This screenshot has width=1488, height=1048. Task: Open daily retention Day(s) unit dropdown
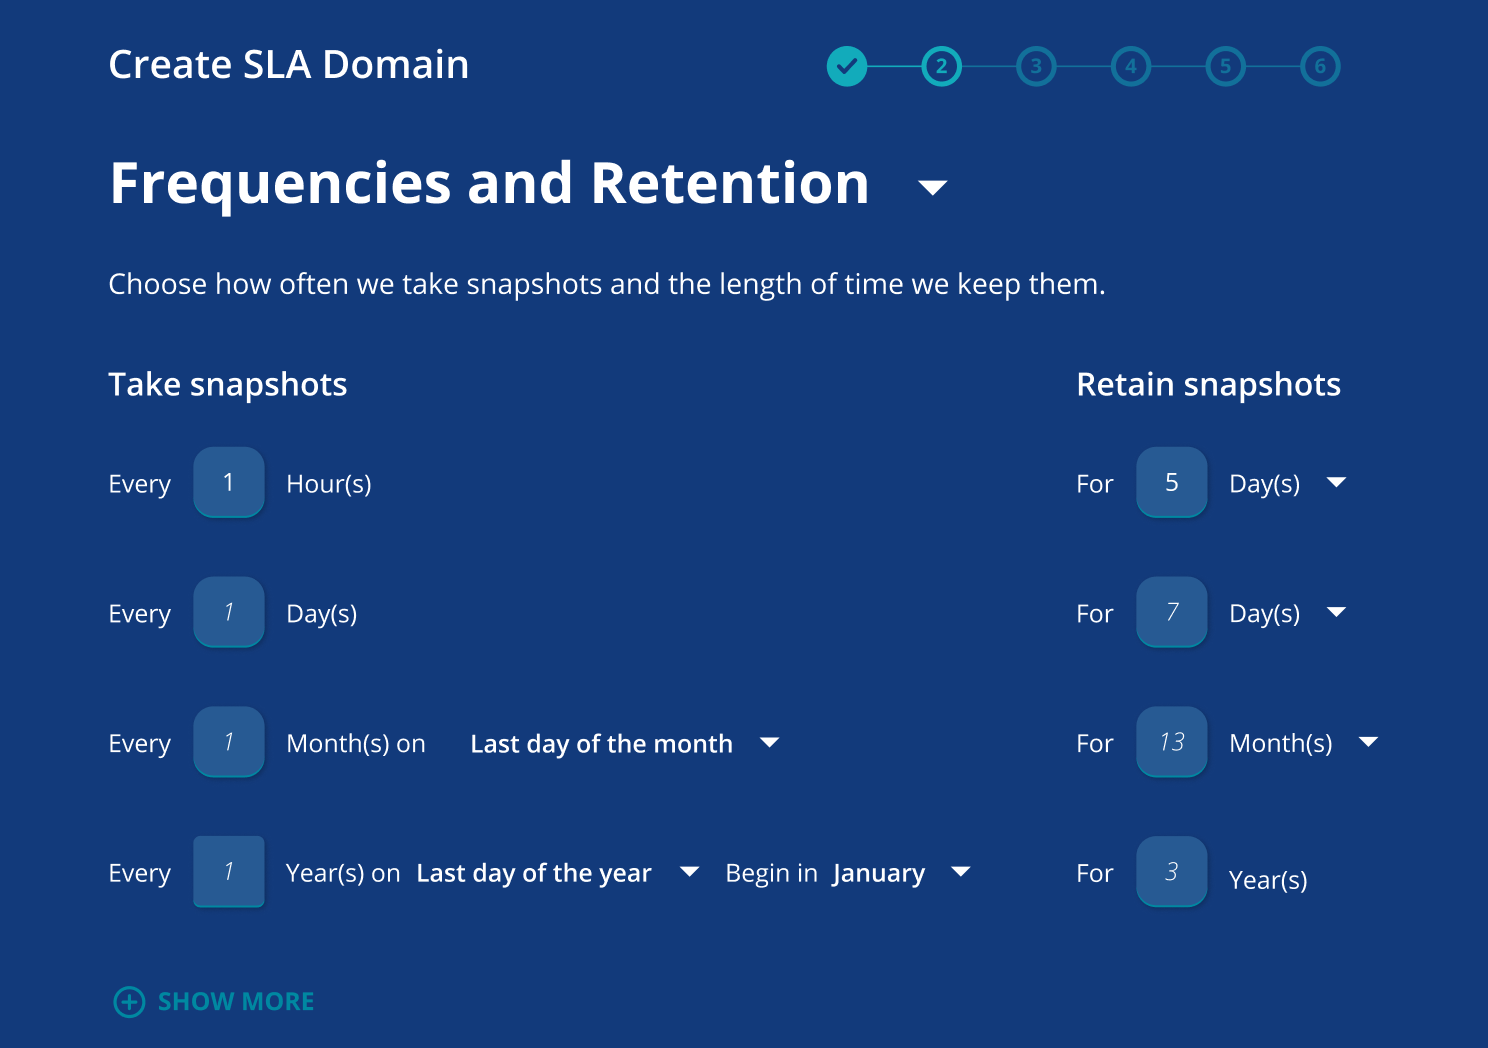[1336, 612]
